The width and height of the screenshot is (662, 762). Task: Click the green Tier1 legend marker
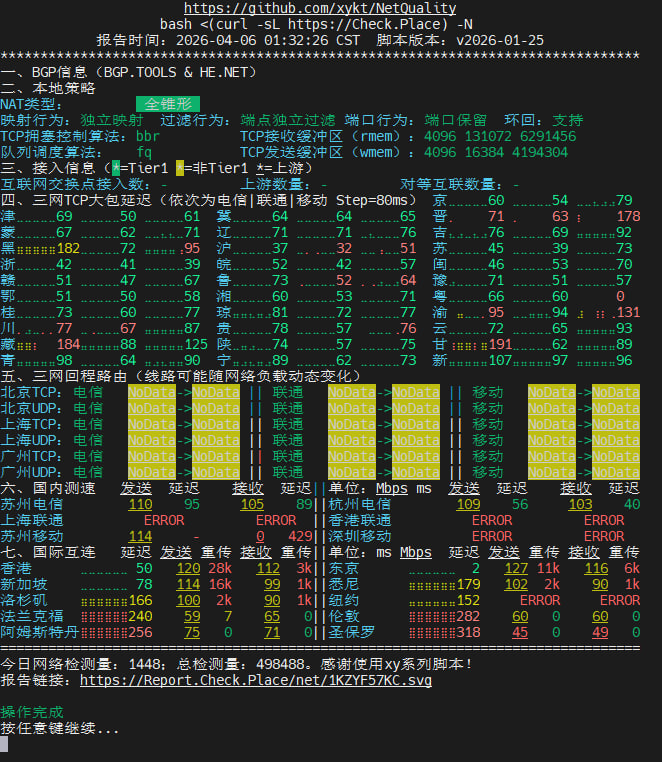click(x=116, y=168)
